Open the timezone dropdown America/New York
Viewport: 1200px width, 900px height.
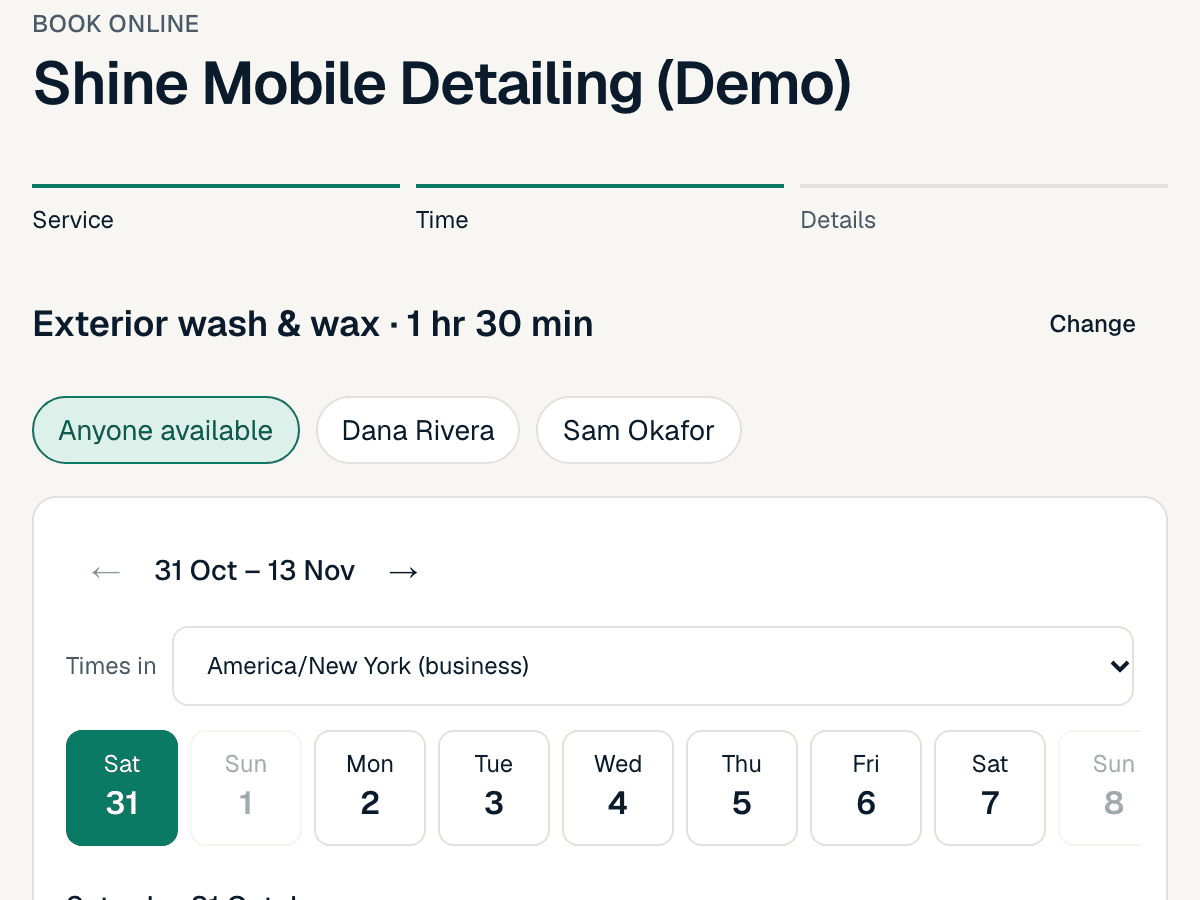click(653, 666)
